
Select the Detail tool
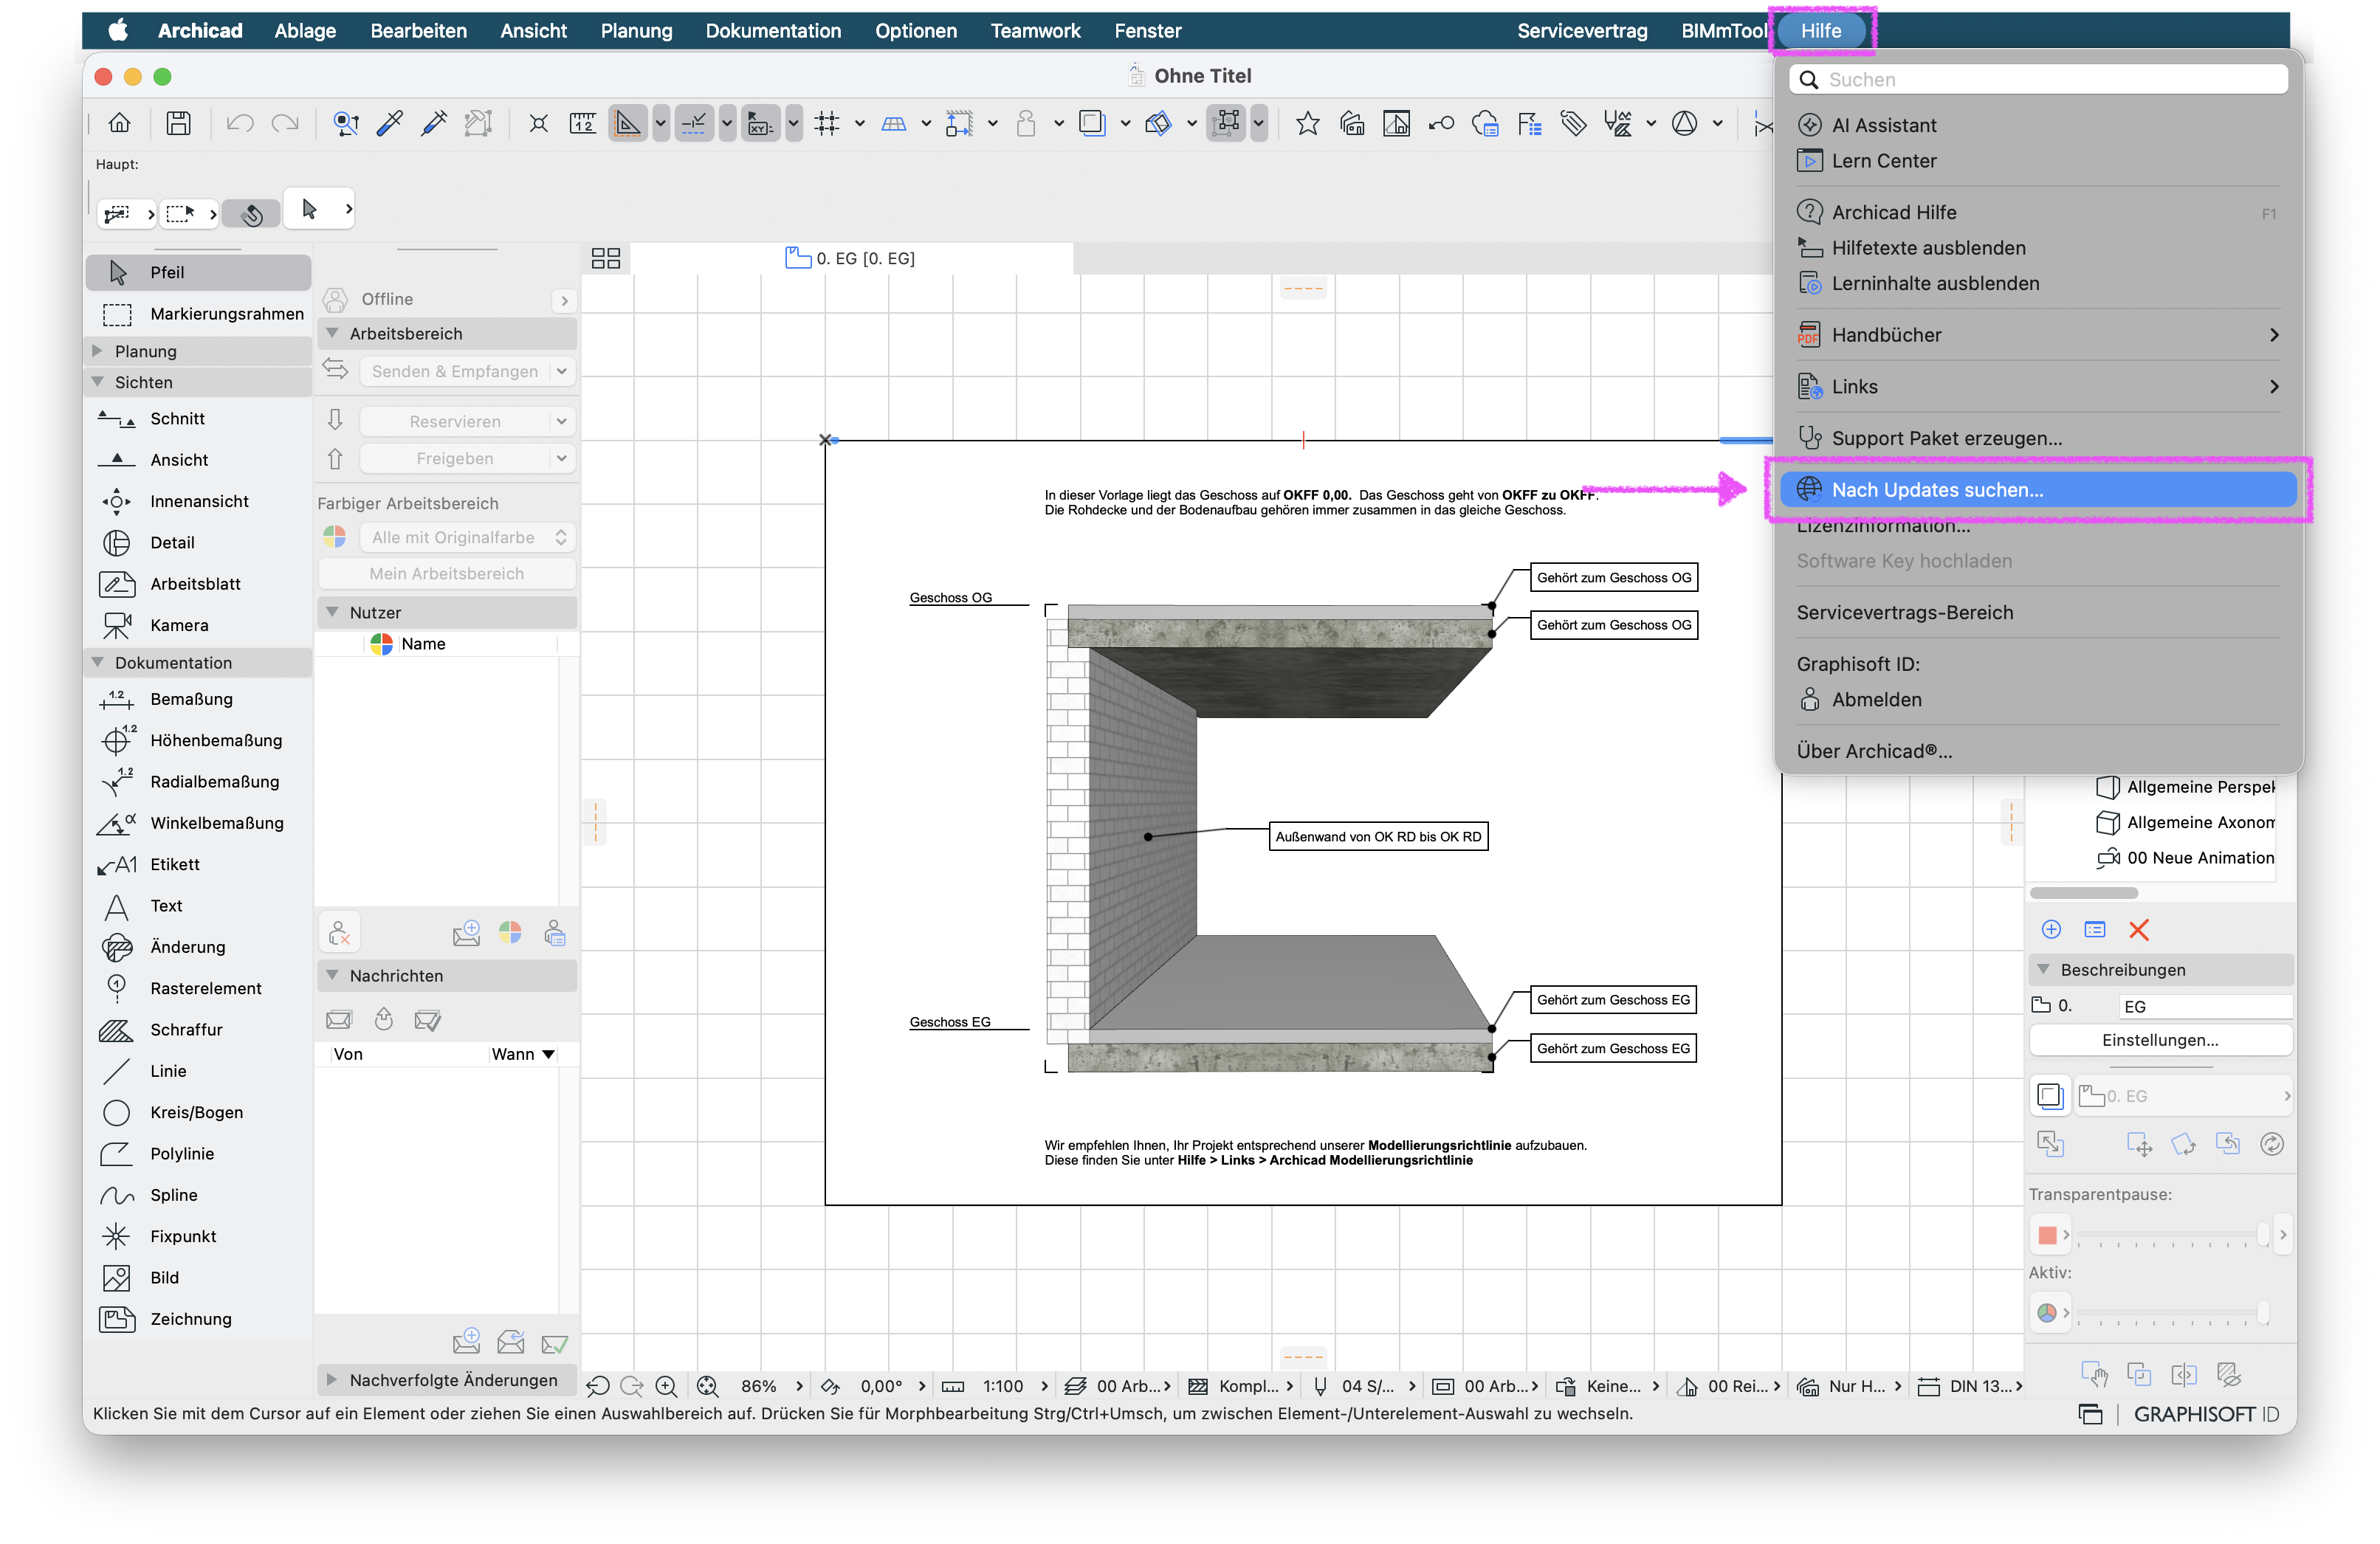[198, 543]
